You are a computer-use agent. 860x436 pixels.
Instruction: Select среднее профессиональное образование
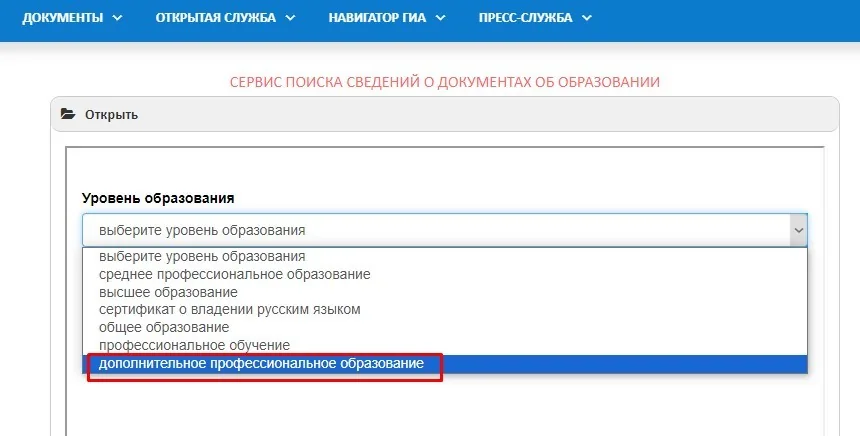(445, 274)
